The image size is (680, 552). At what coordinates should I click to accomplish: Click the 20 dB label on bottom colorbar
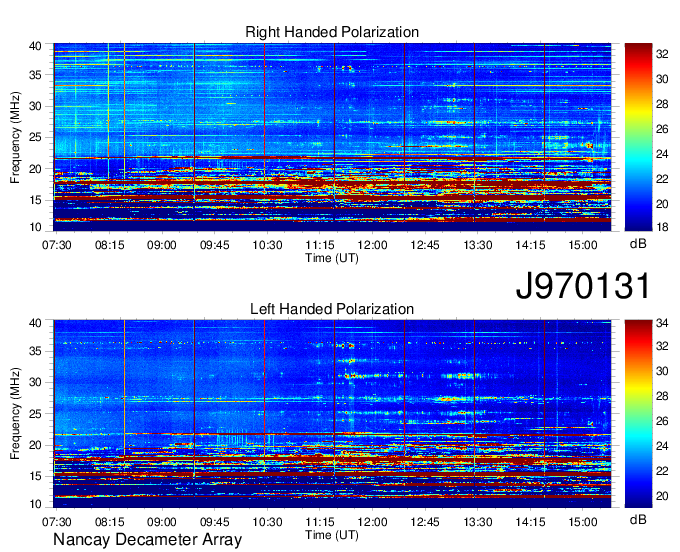[x=662, y=496]
